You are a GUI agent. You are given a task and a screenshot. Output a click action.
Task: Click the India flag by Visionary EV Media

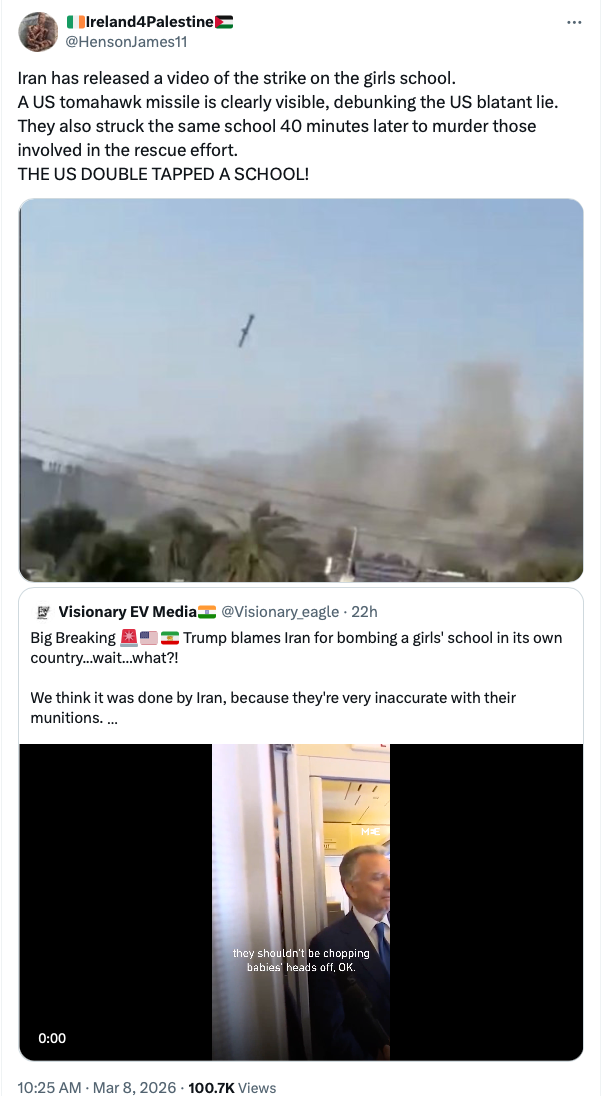coord(207,612)
